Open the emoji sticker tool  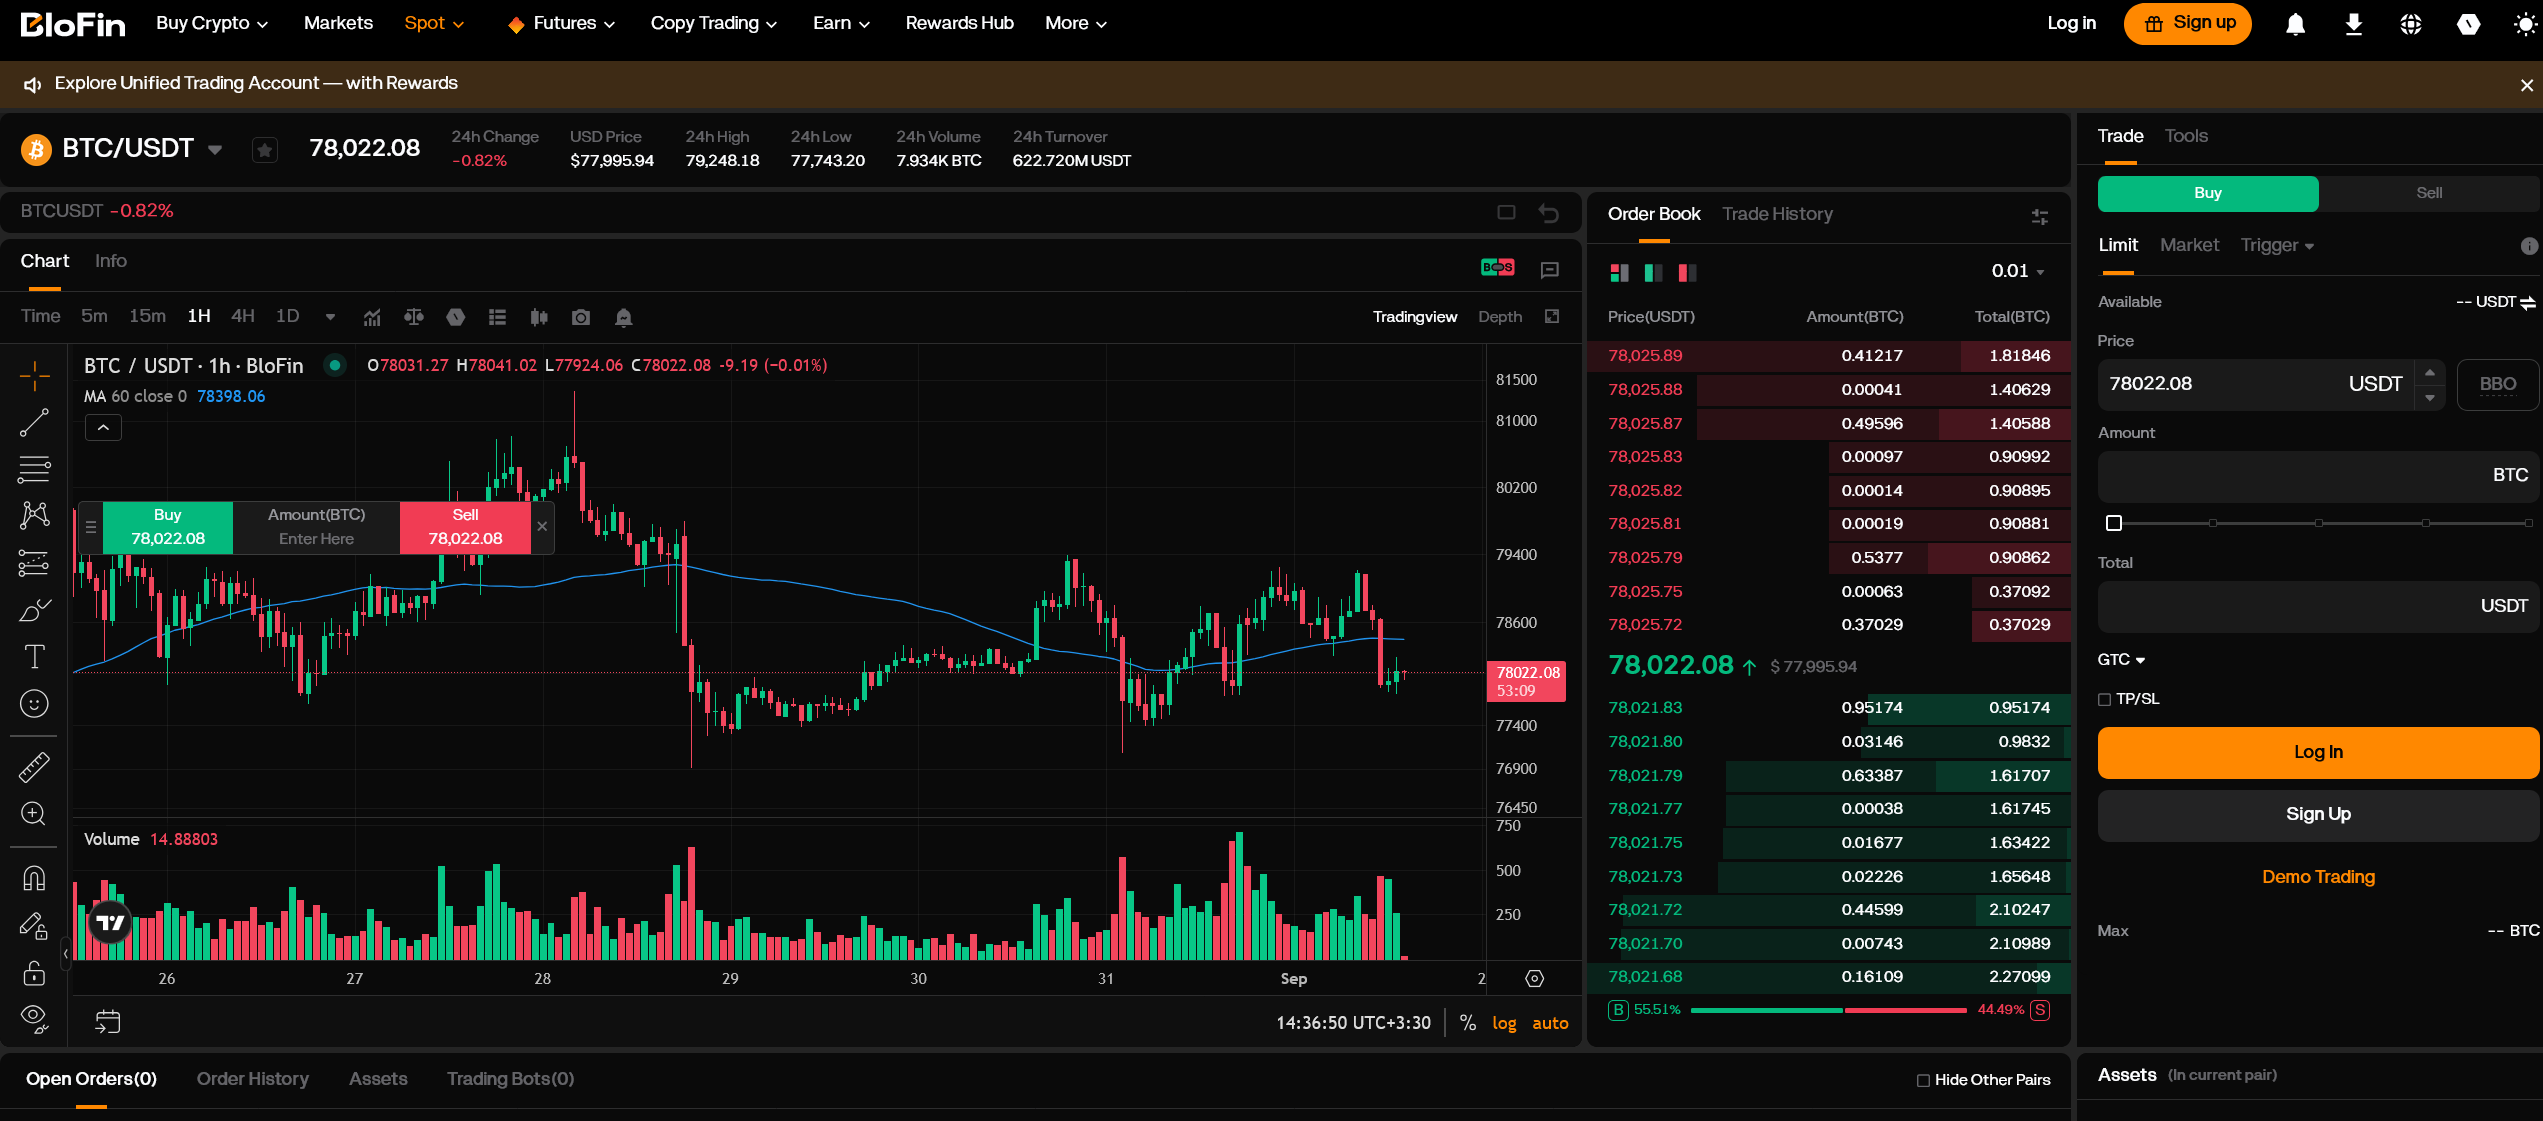pyautogui.click(x=34, y=704)
